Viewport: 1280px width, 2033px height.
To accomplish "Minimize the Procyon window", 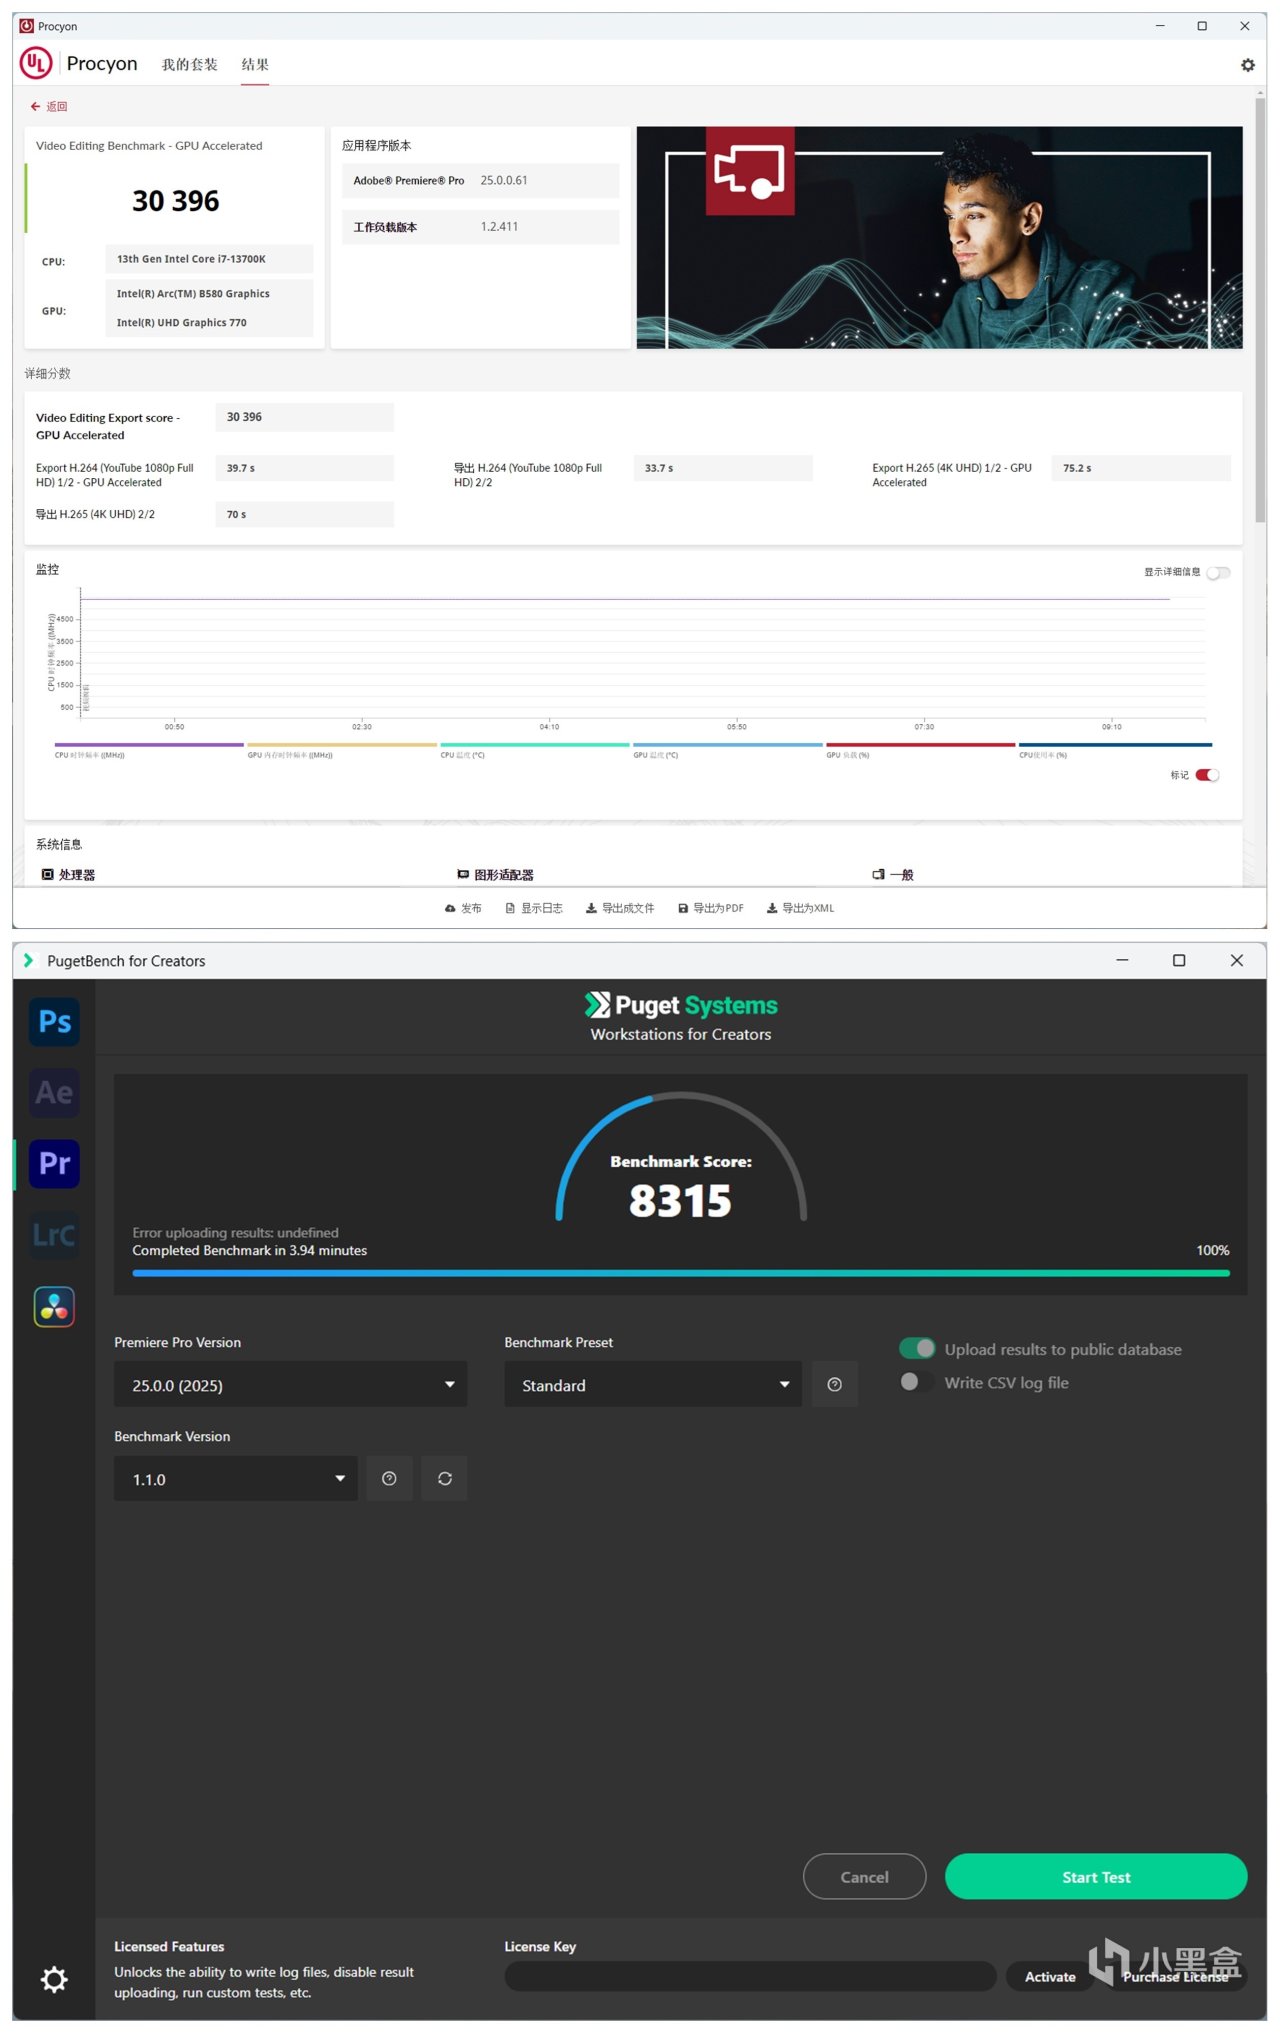I will click(x=1160, y=26).
